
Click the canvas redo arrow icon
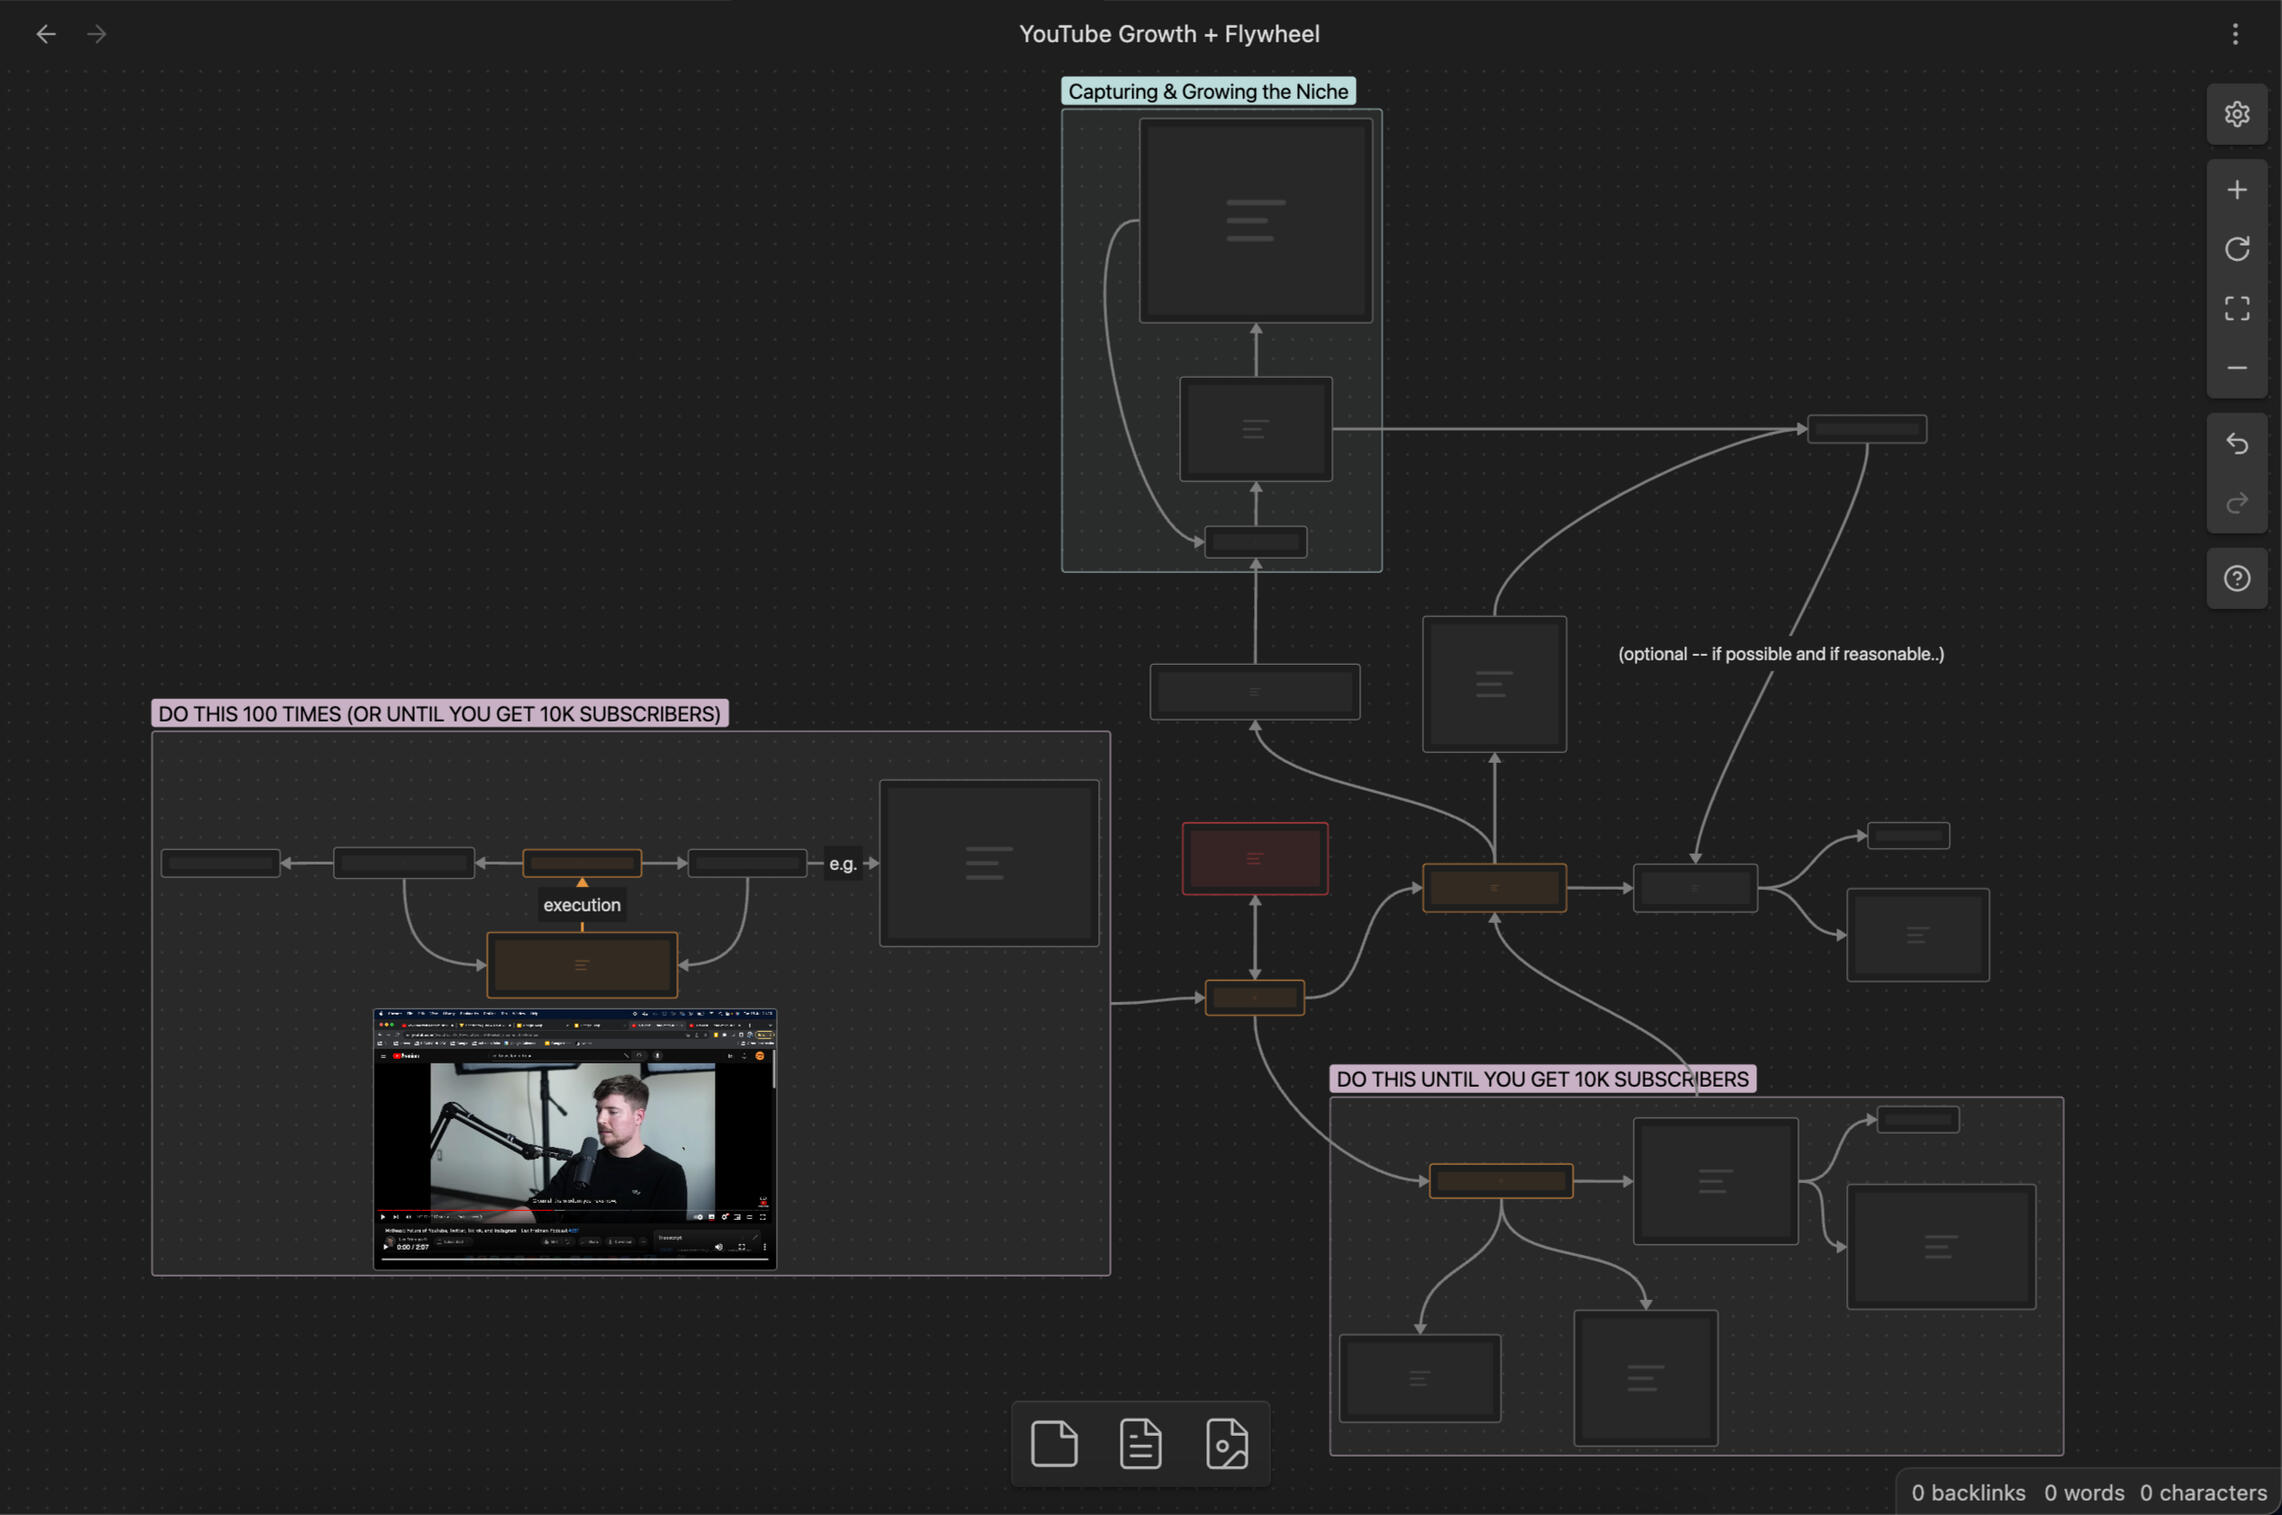pos(2237,502)
